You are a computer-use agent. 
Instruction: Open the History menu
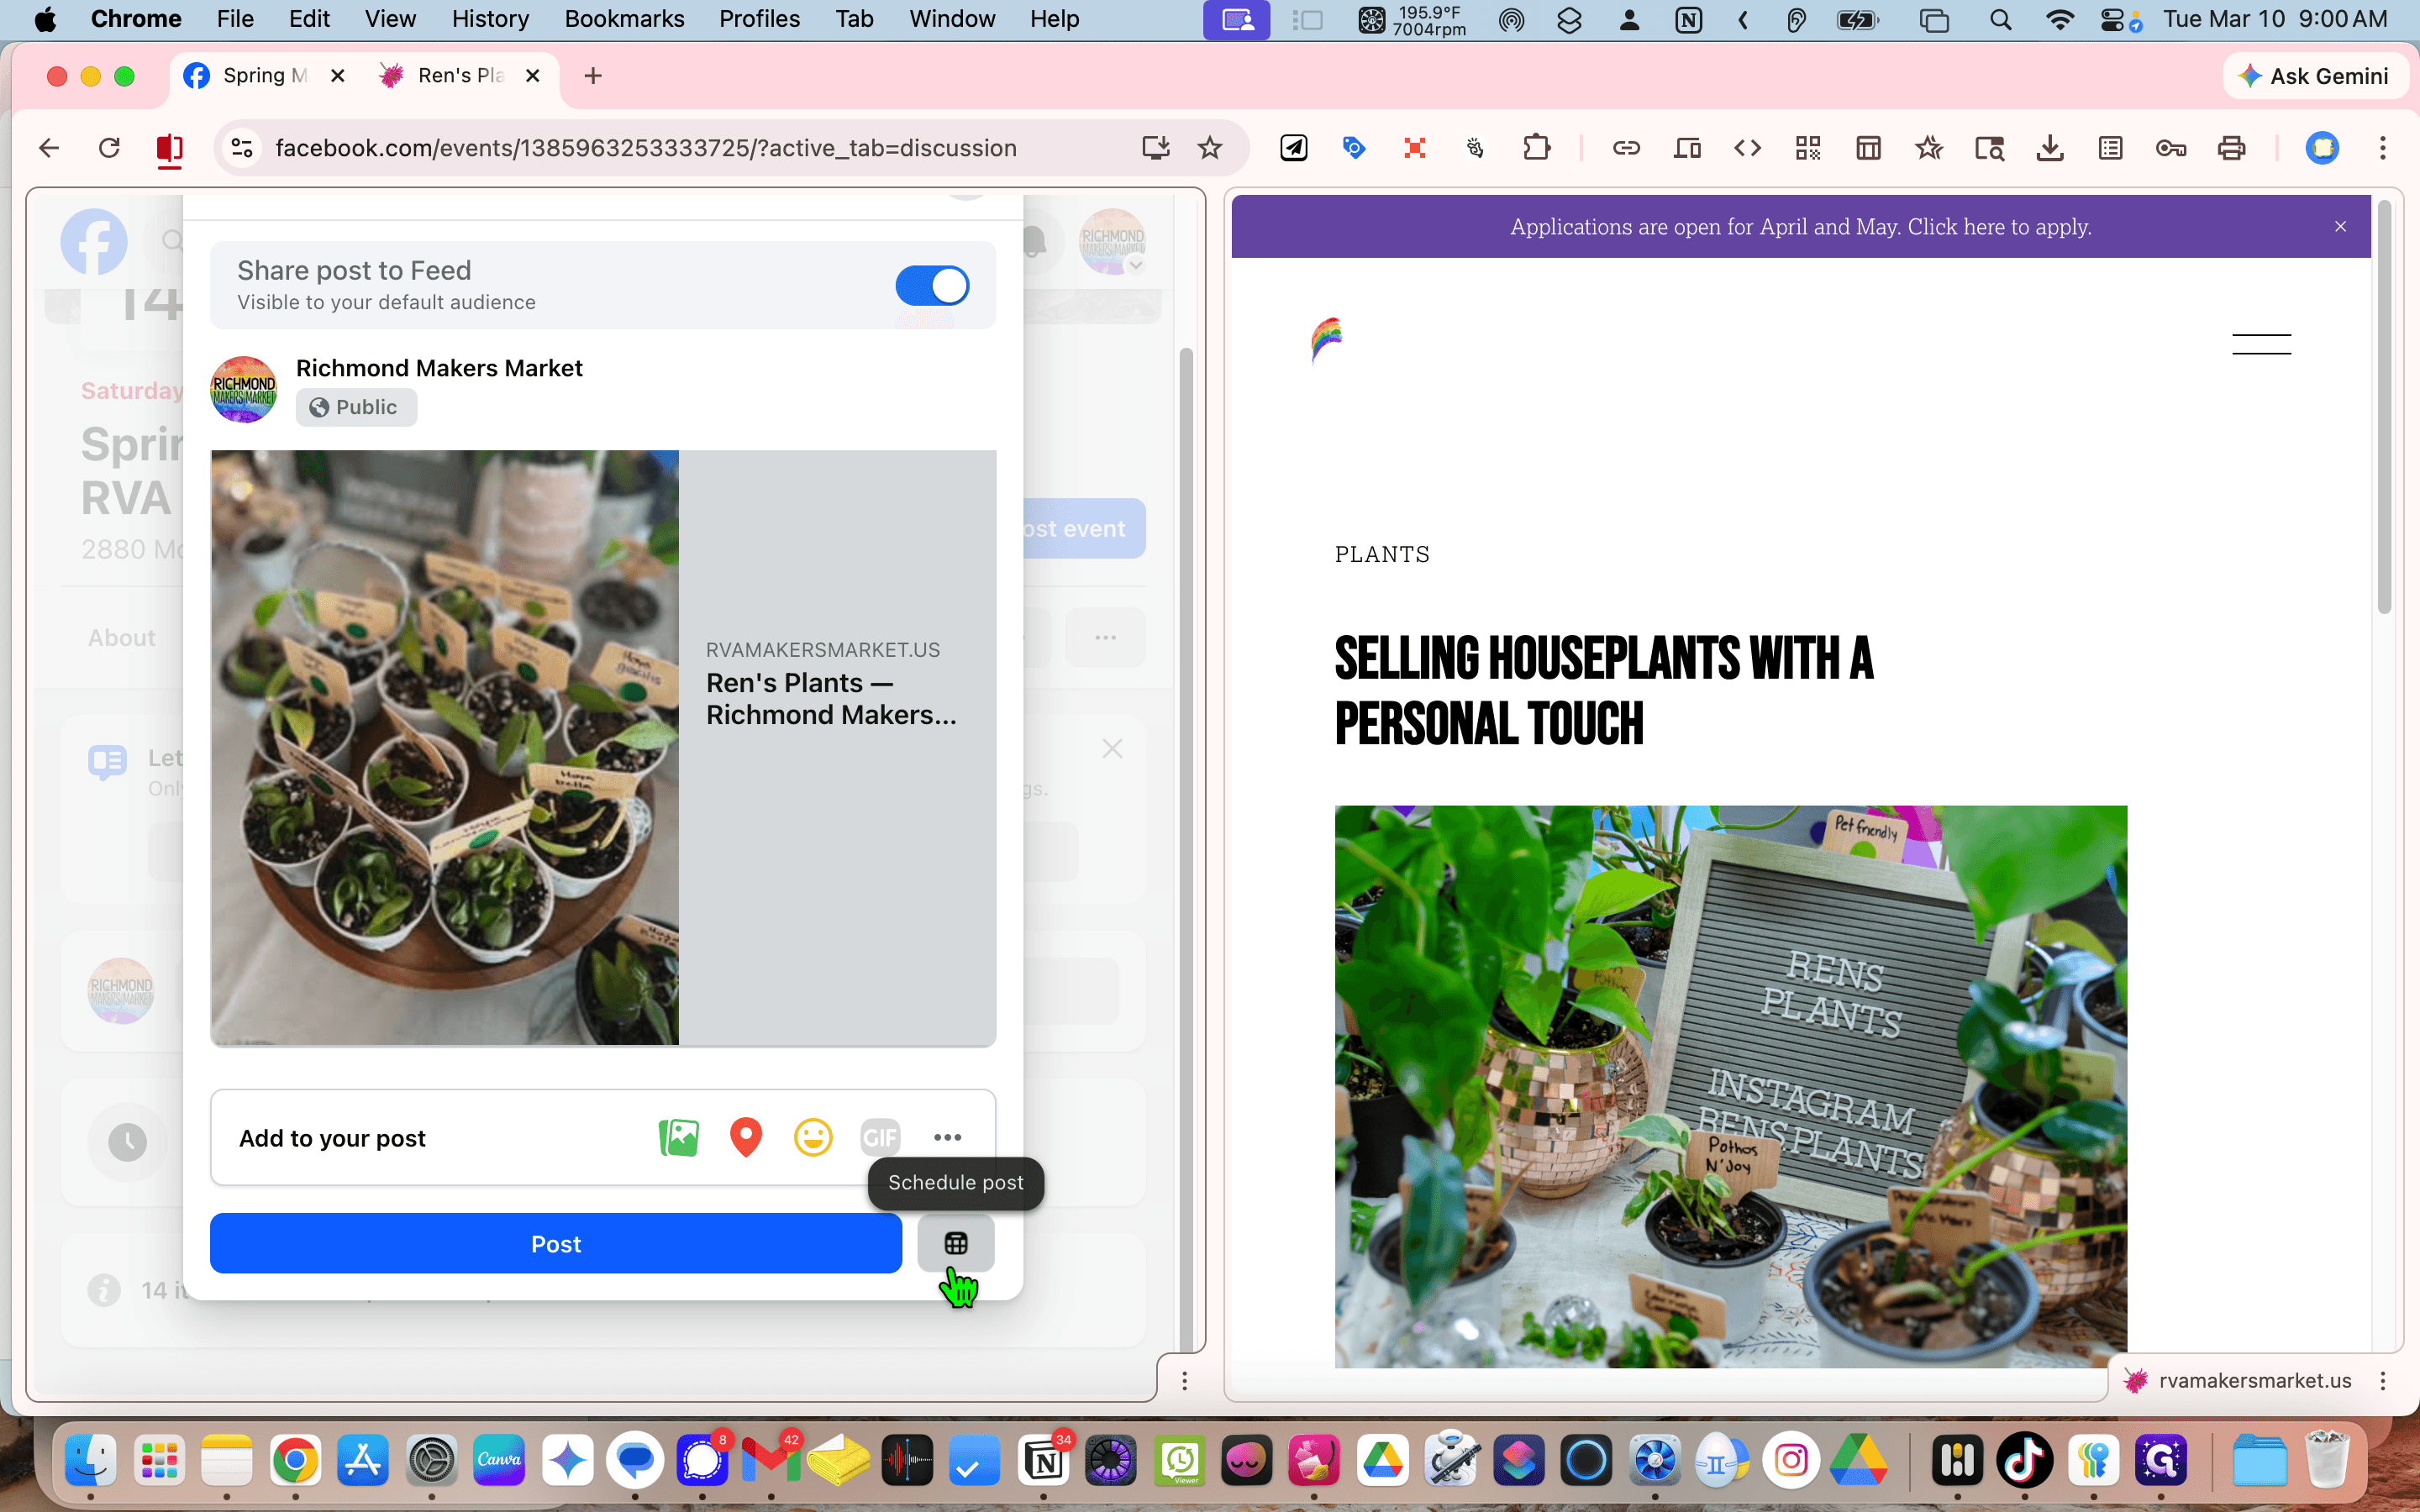point(490,19)
